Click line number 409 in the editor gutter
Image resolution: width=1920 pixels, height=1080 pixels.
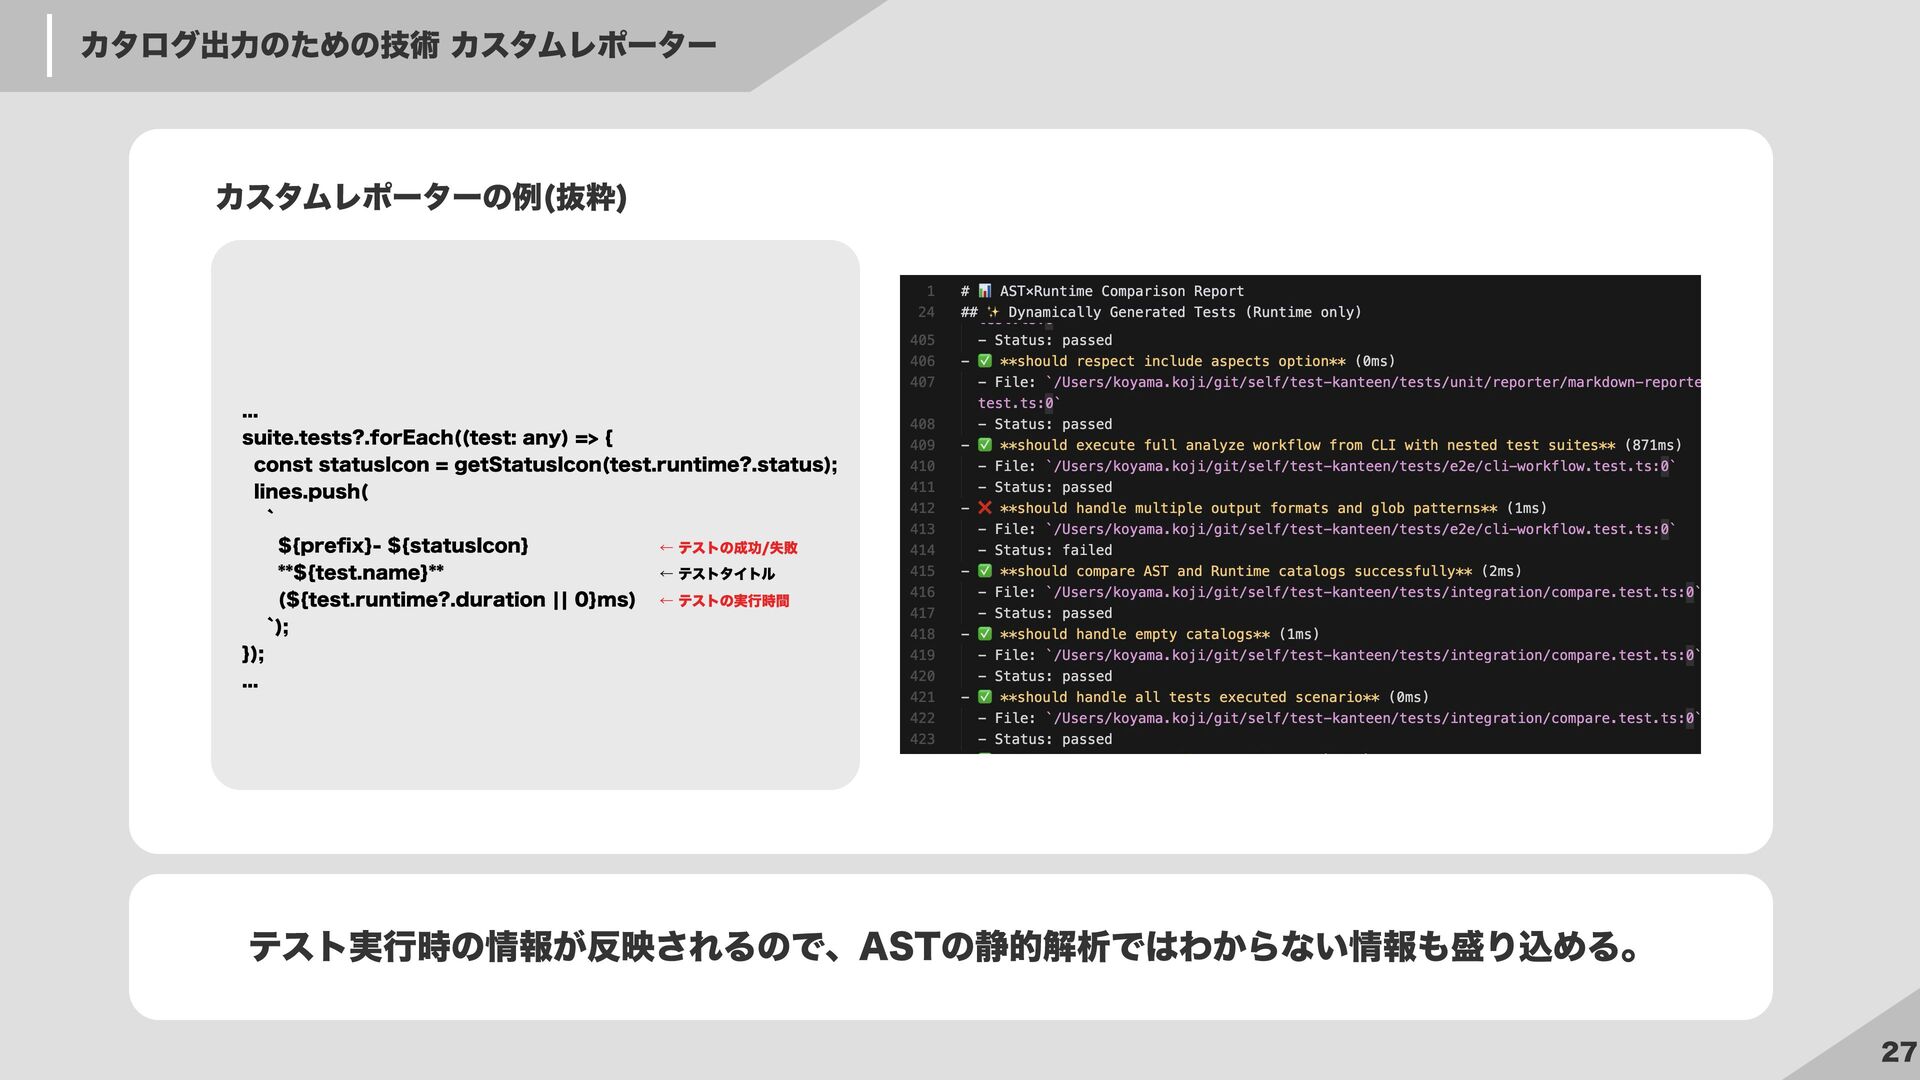pyautogui.click(x=922, y=445)
